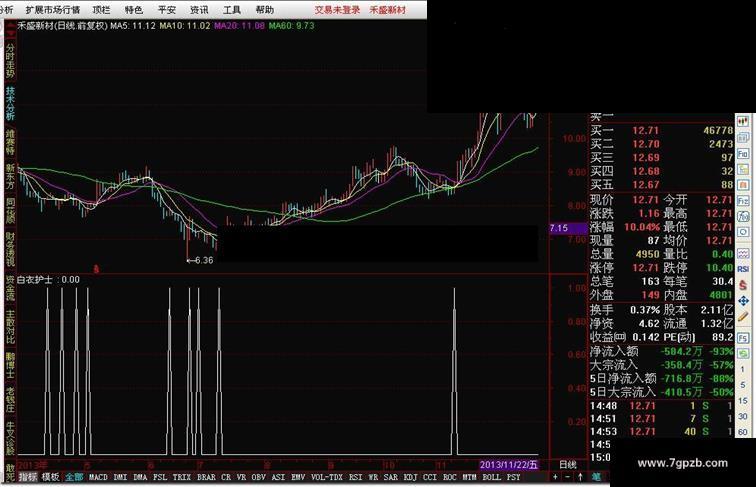Apply the VOL-TDX indicator
756x487 pixels.
click(x=326, y=477)
